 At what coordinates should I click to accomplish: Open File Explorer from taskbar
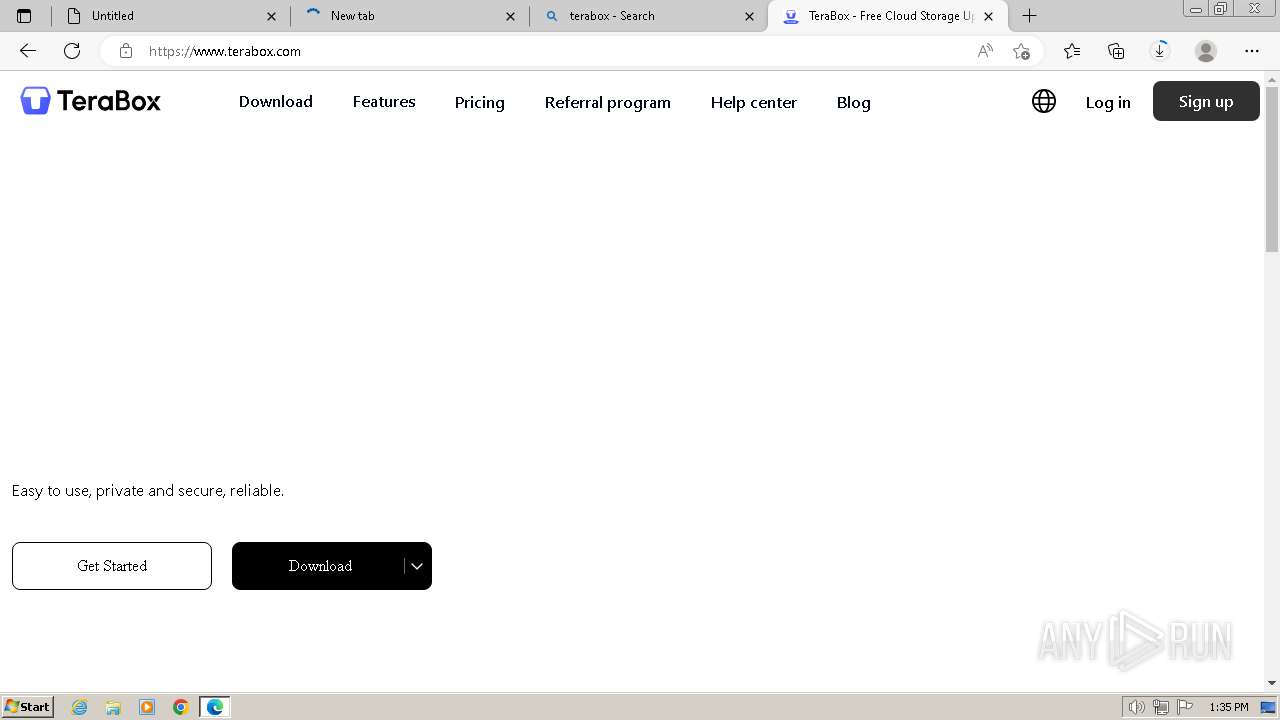[x=113, y=707]
